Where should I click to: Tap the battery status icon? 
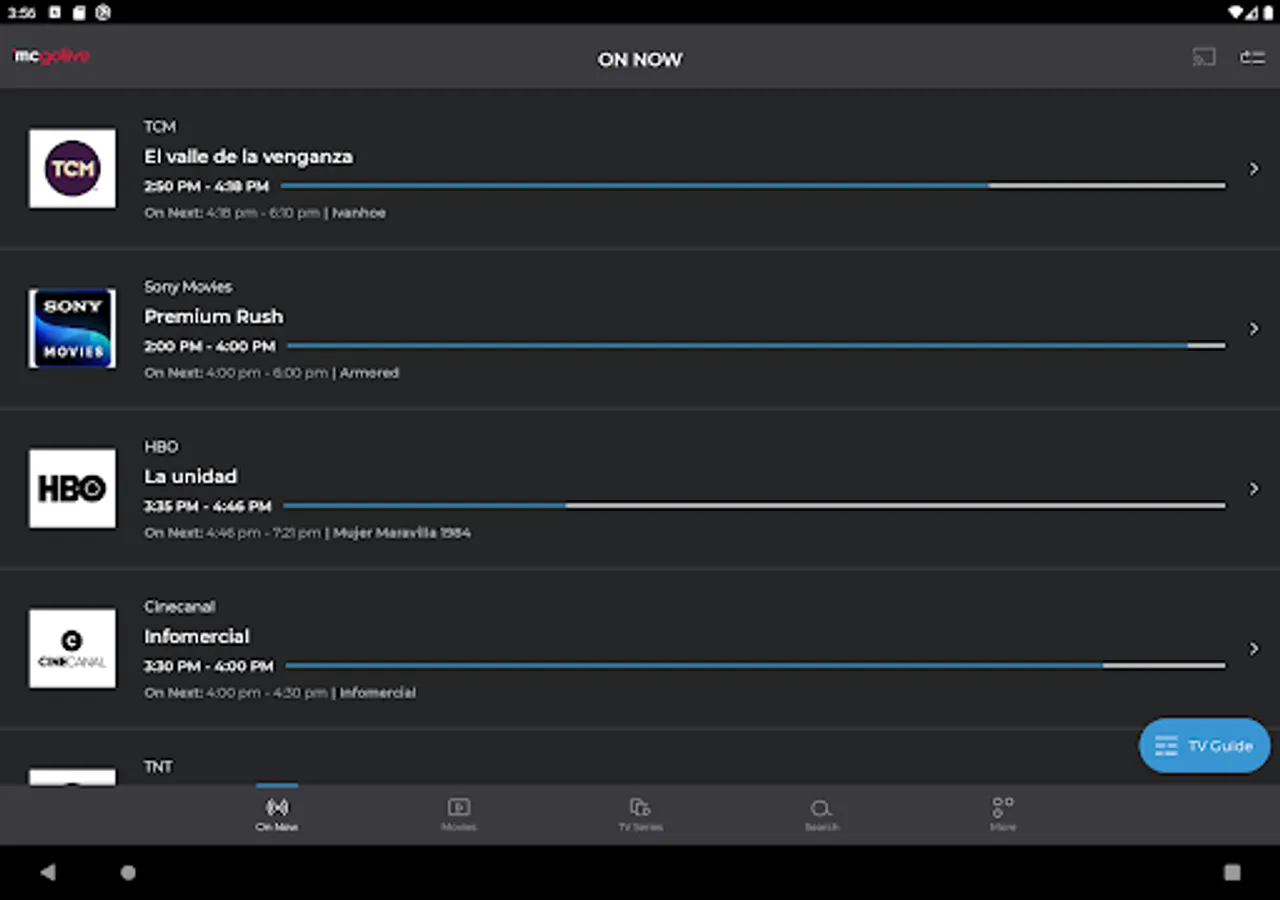[1267, 13]
